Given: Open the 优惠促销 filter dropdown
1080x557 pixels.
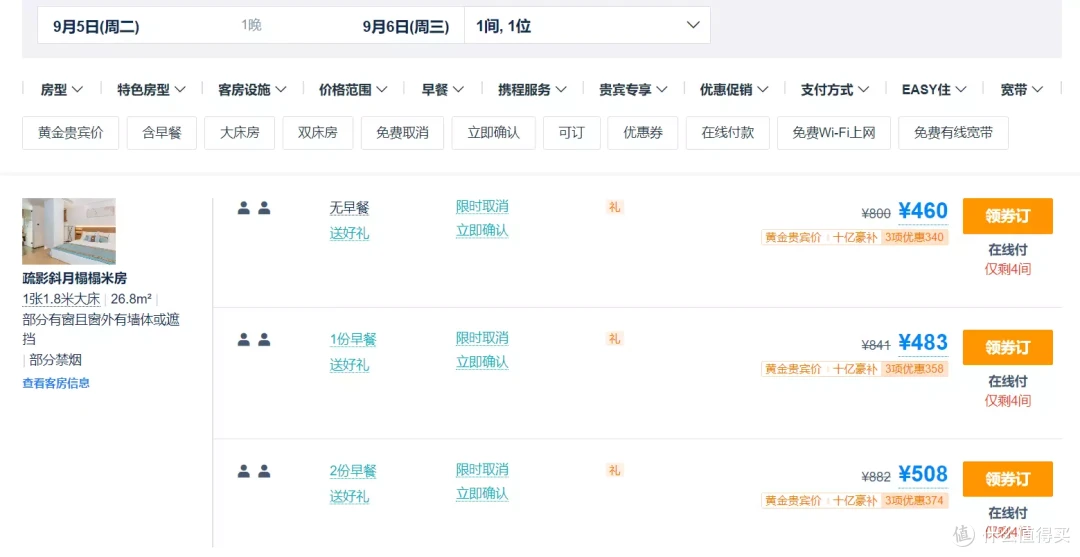Looking at the screenshot, I should (734, 90).
